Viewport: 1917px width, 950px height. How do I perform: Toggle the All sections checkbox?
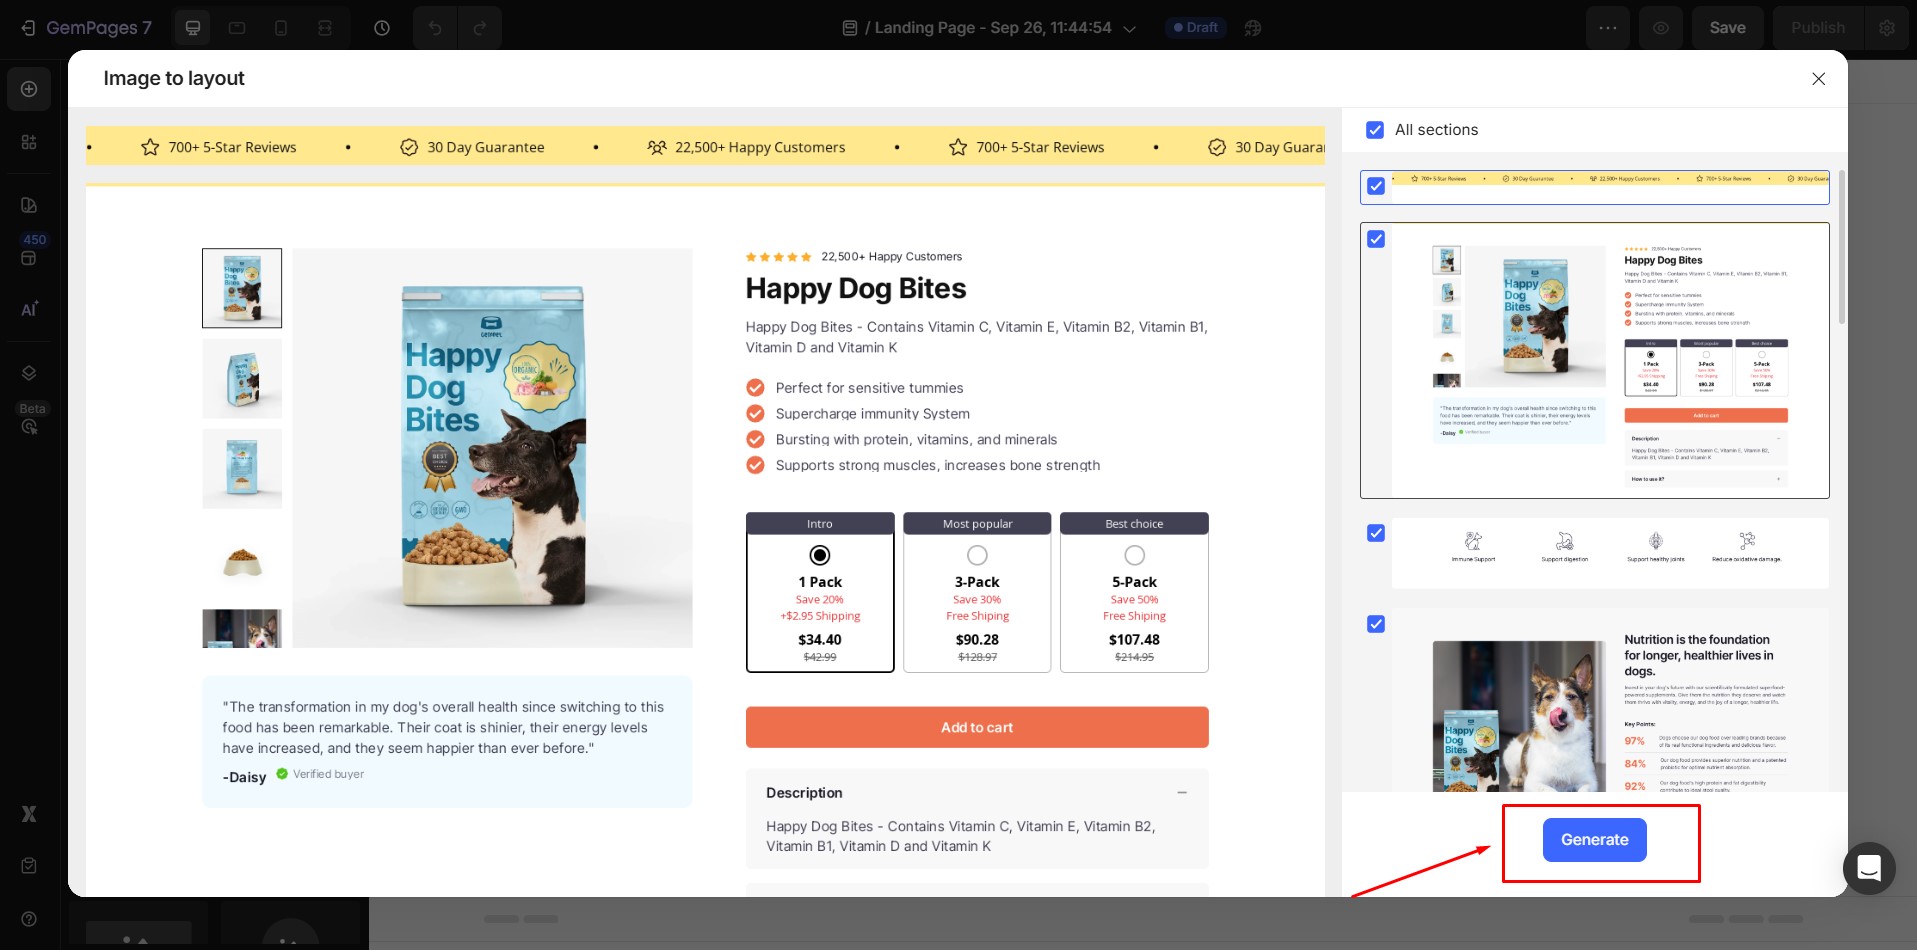click(x=1375, y=130)
